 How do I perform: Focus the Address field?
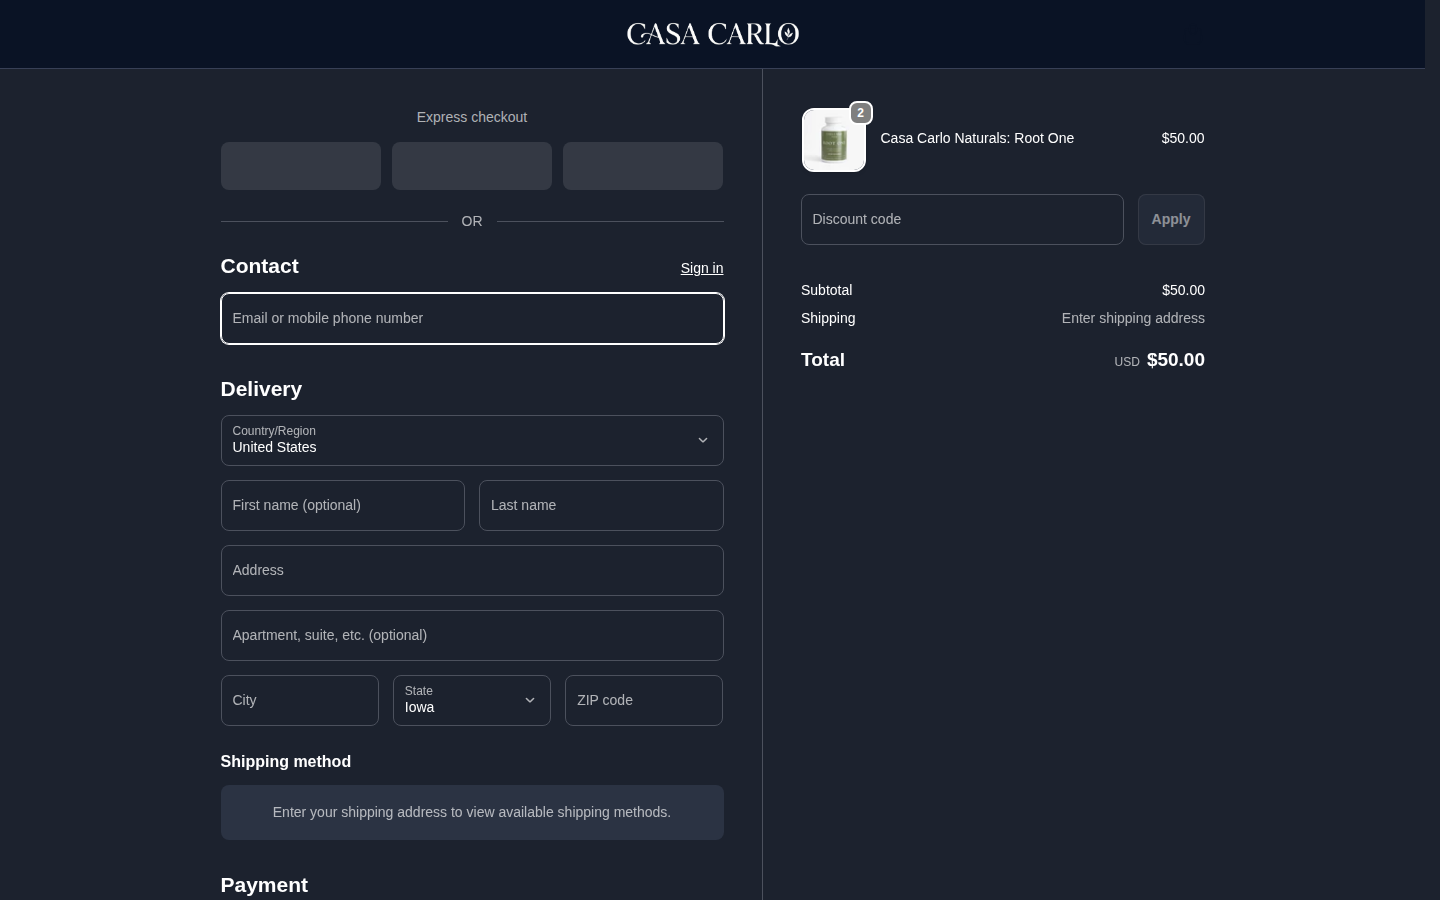[x=472, y=570]
